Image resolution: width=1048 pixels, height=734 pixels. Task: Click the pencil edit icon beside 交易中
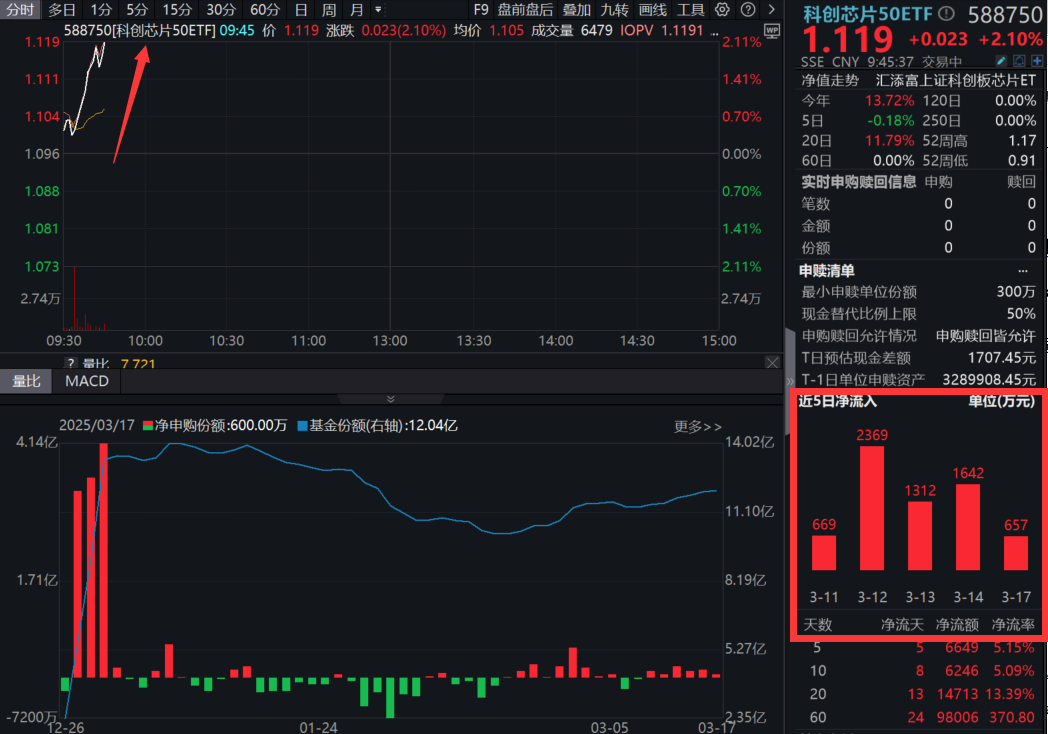pos(1002,60)
